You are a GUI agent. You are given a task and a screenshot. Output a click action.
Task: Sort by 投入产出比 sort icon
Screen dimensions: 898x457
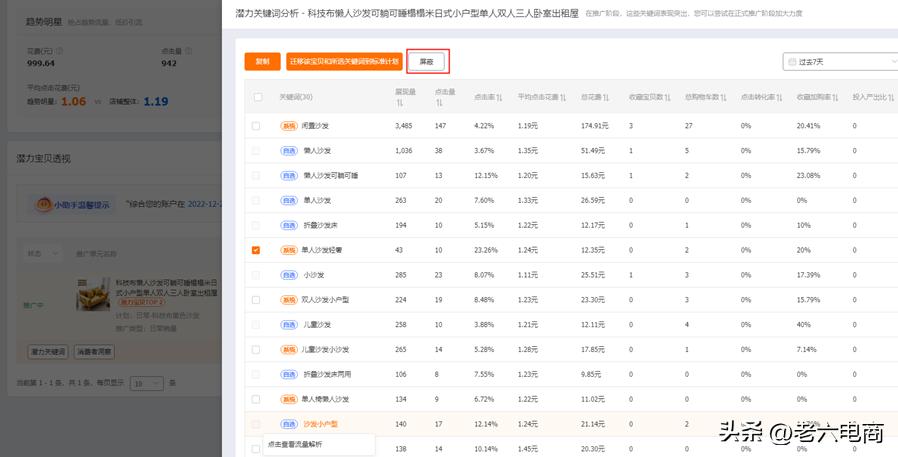point(892,97)
